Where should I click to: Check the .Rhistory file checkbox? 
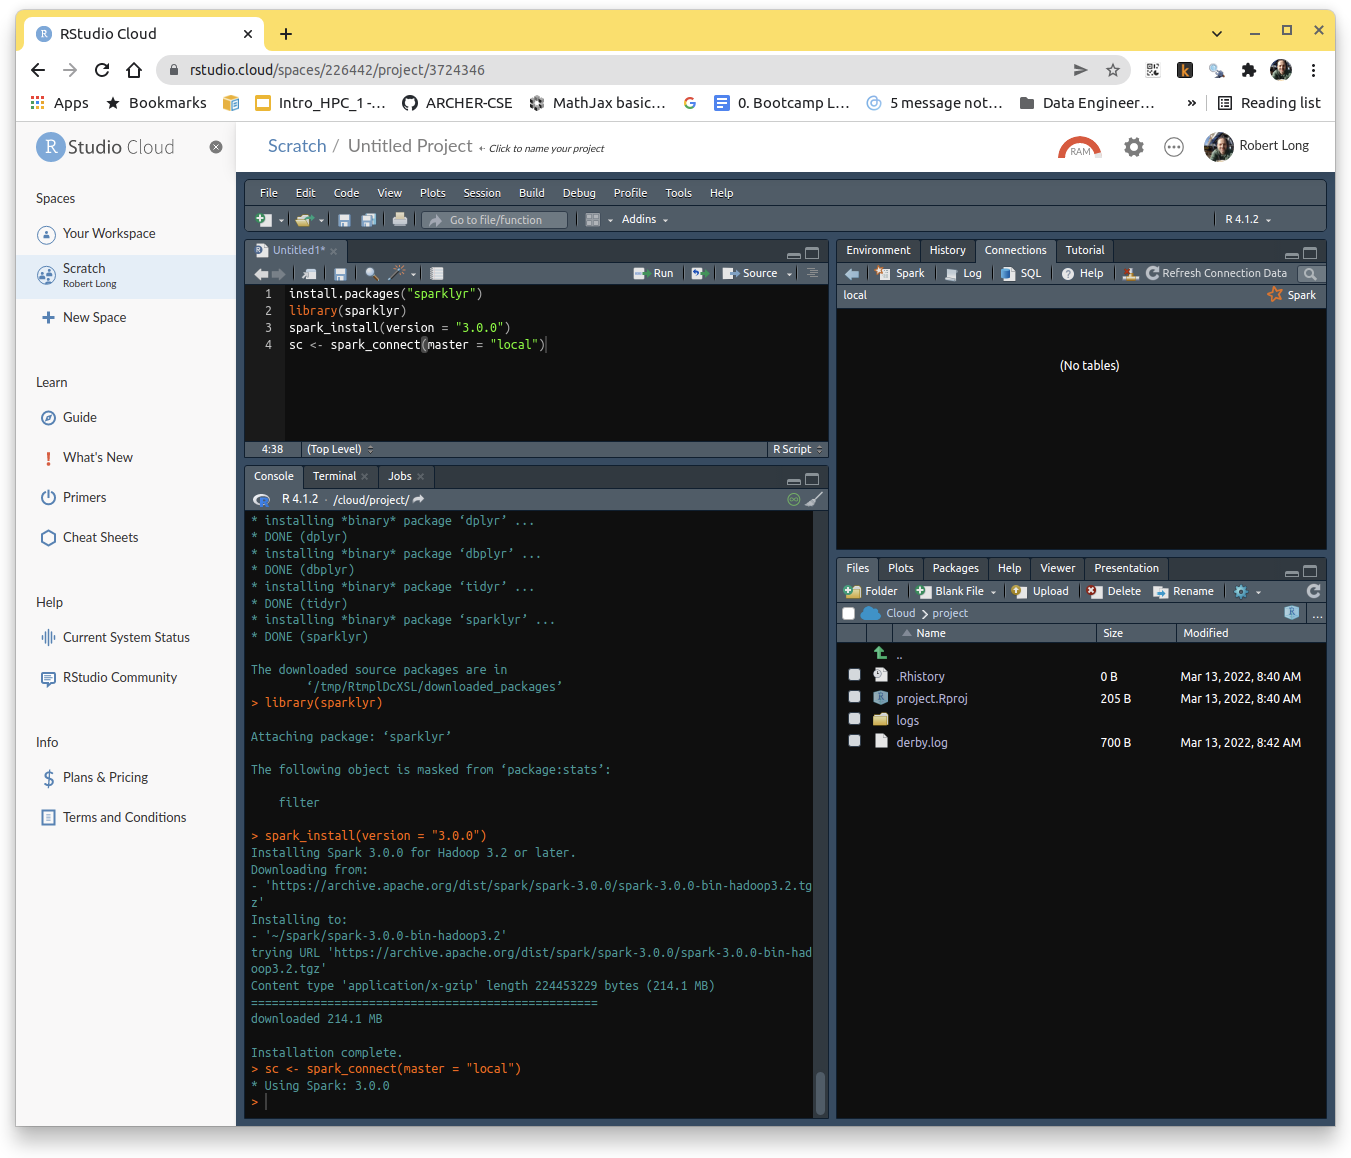[854, 675]
